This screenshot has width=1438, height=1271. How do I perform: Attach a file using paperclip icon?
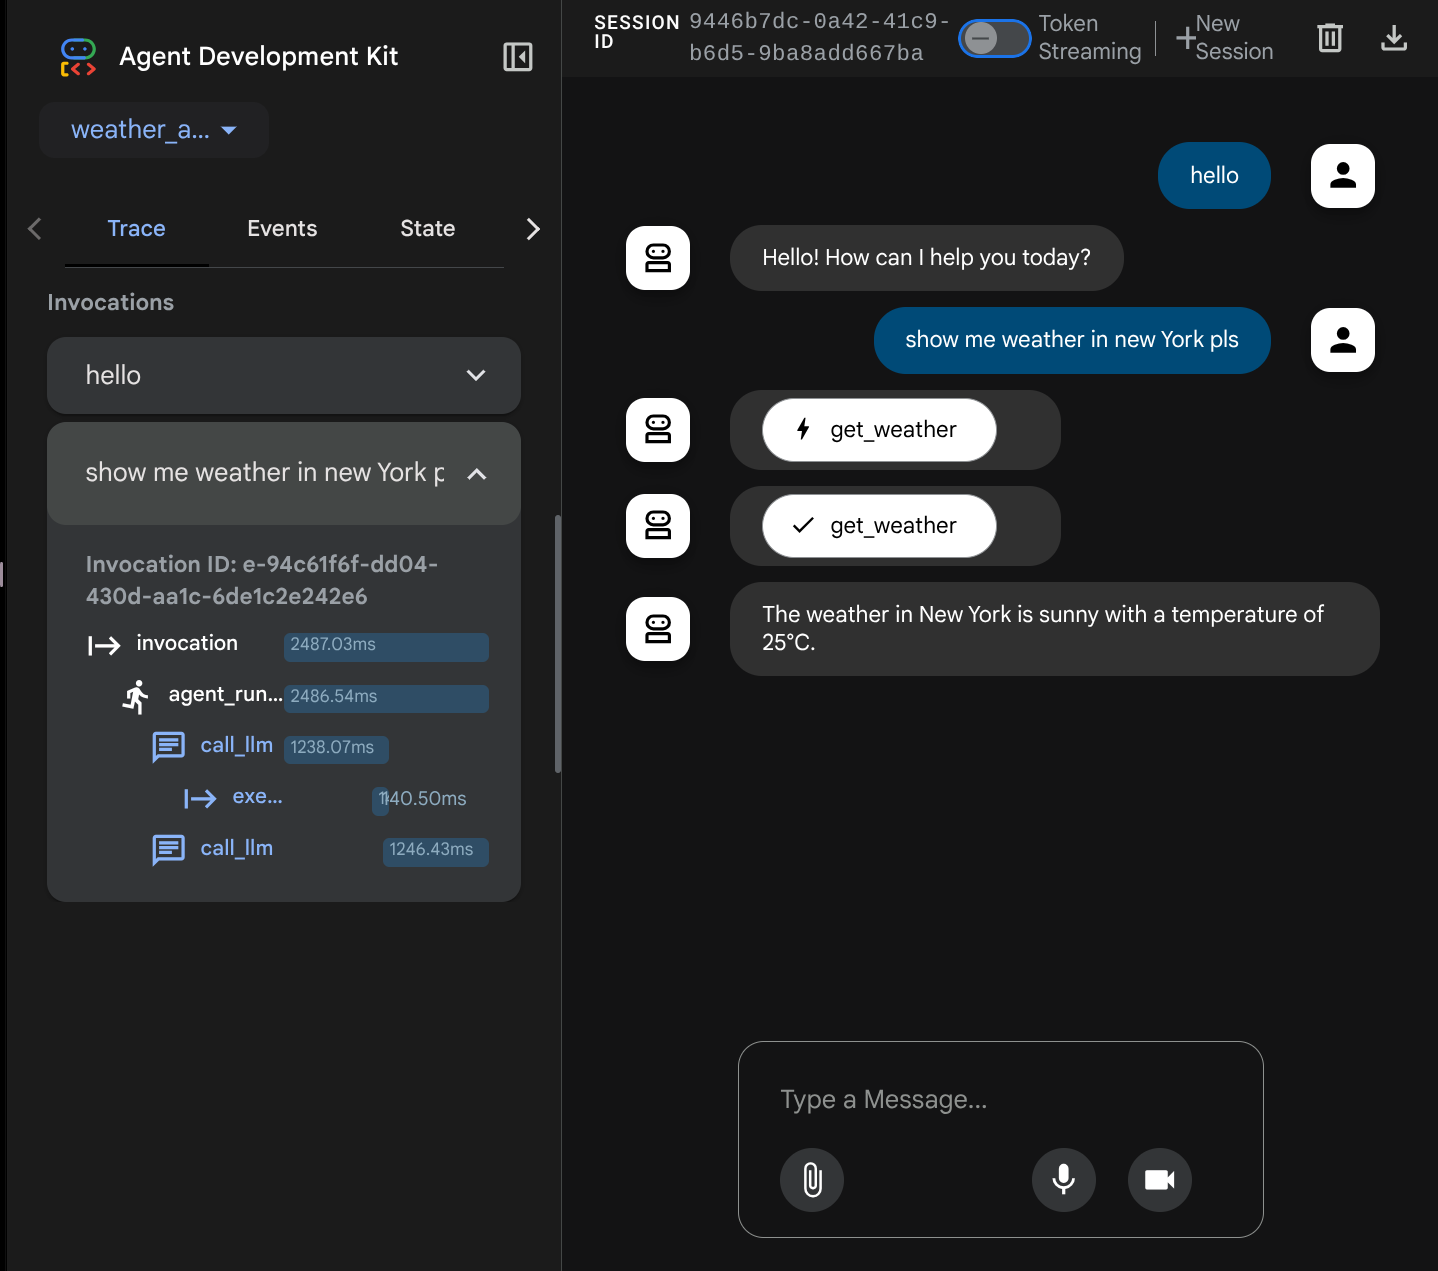pos(812,1180)
